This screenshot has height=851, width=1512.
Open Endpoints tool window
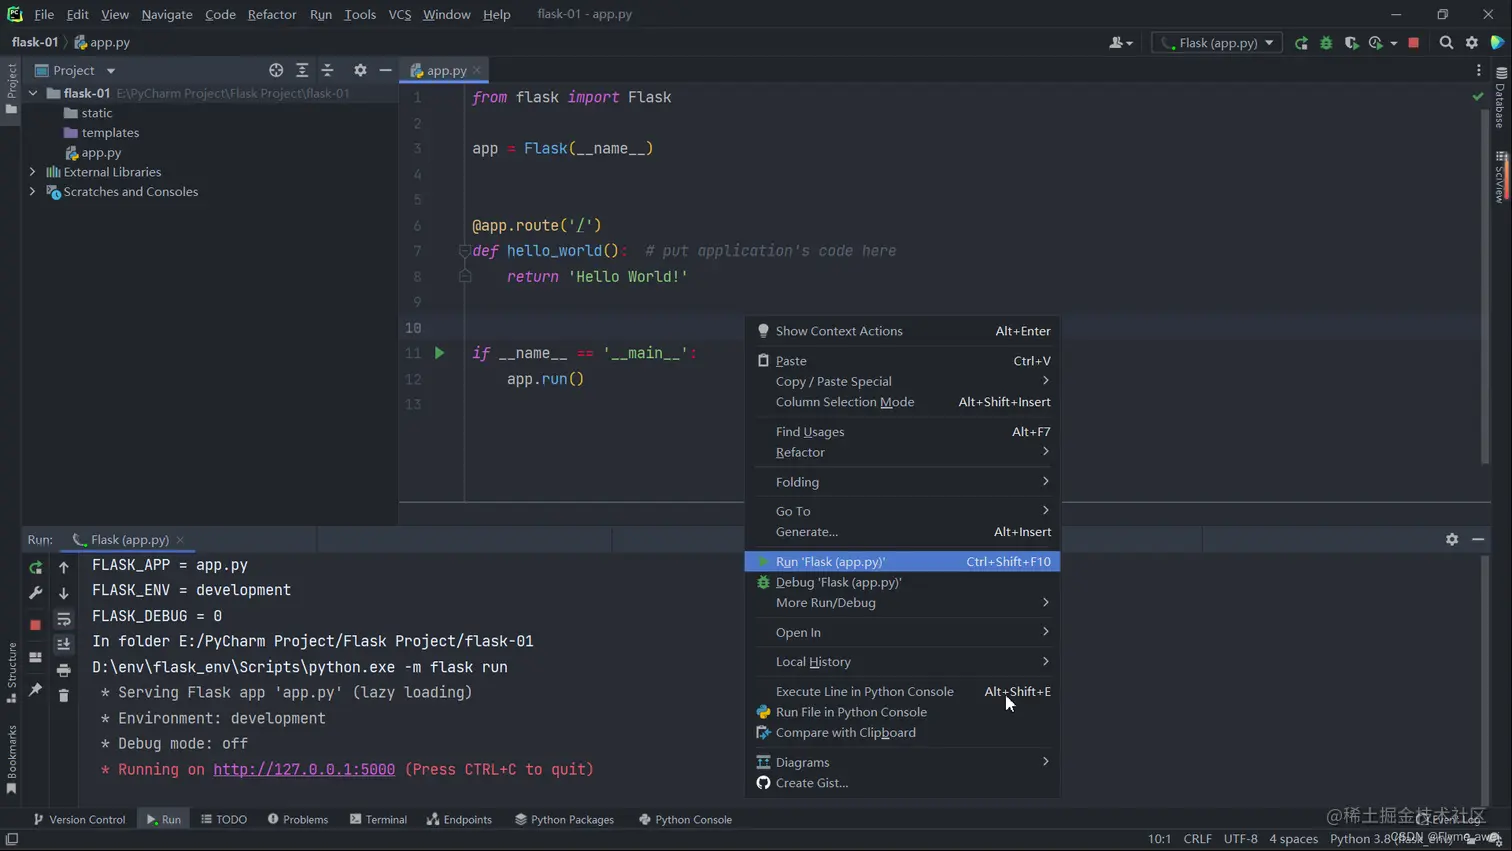coord(459,819)
